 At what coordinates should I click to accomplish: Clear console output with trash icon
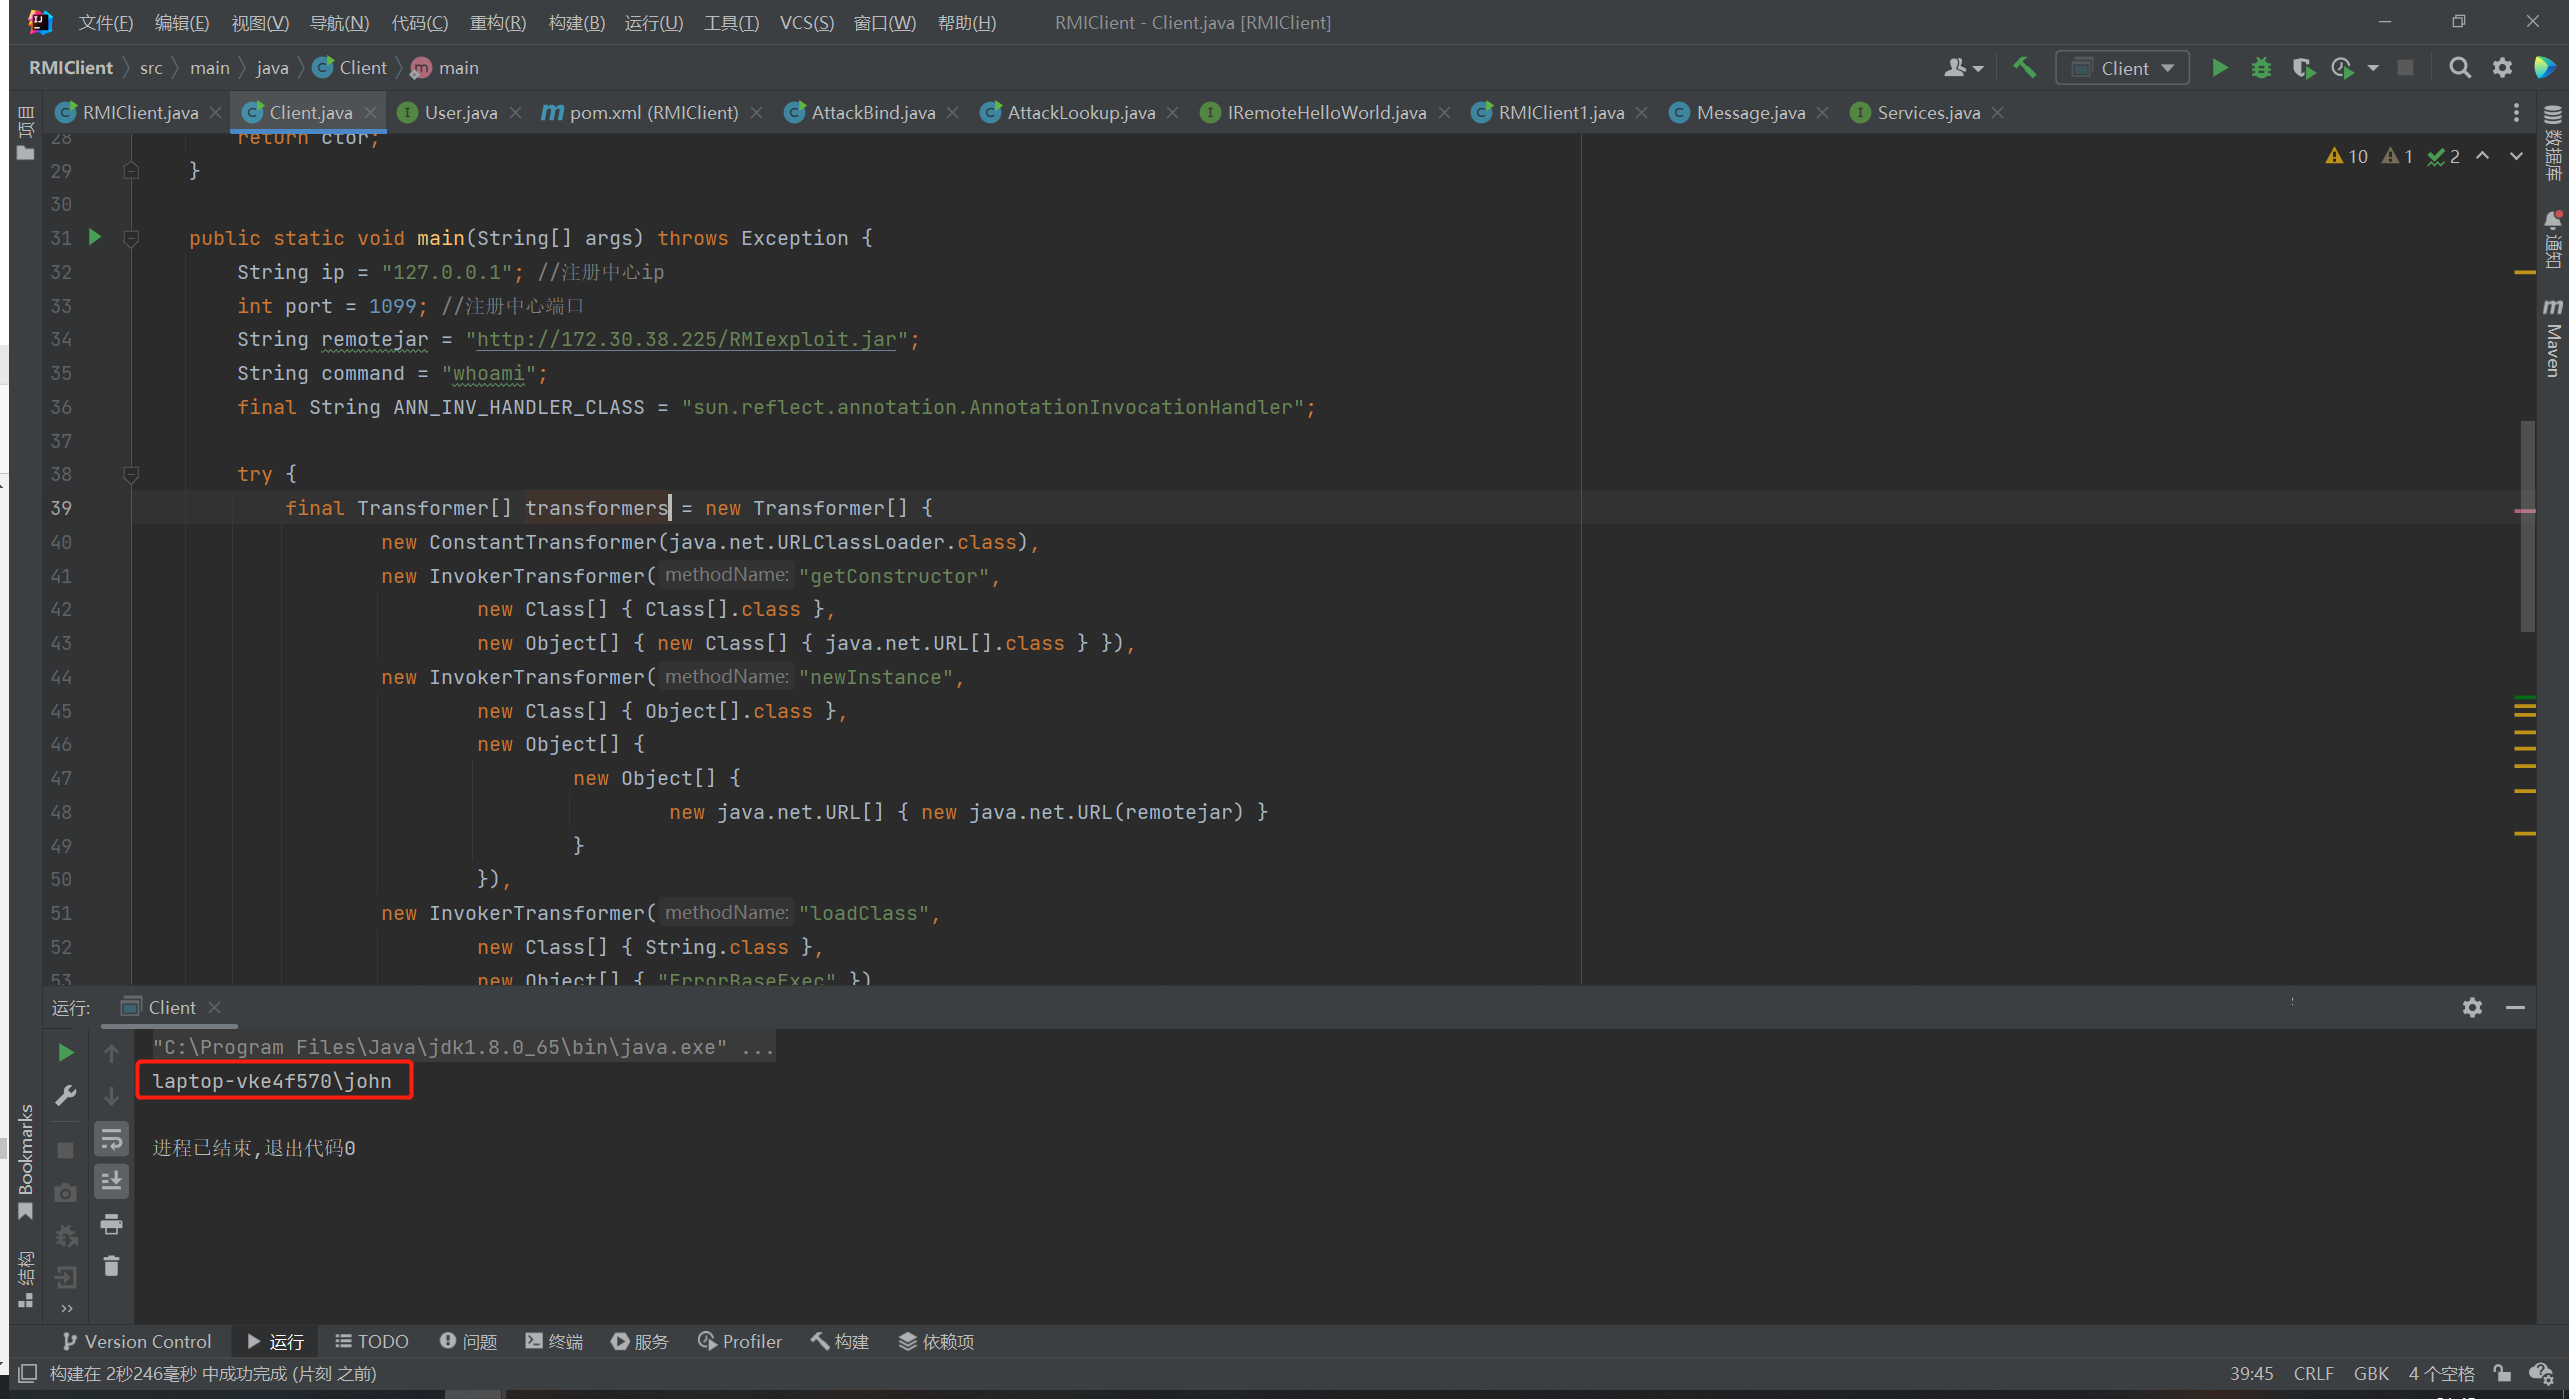click(111, 1266)
